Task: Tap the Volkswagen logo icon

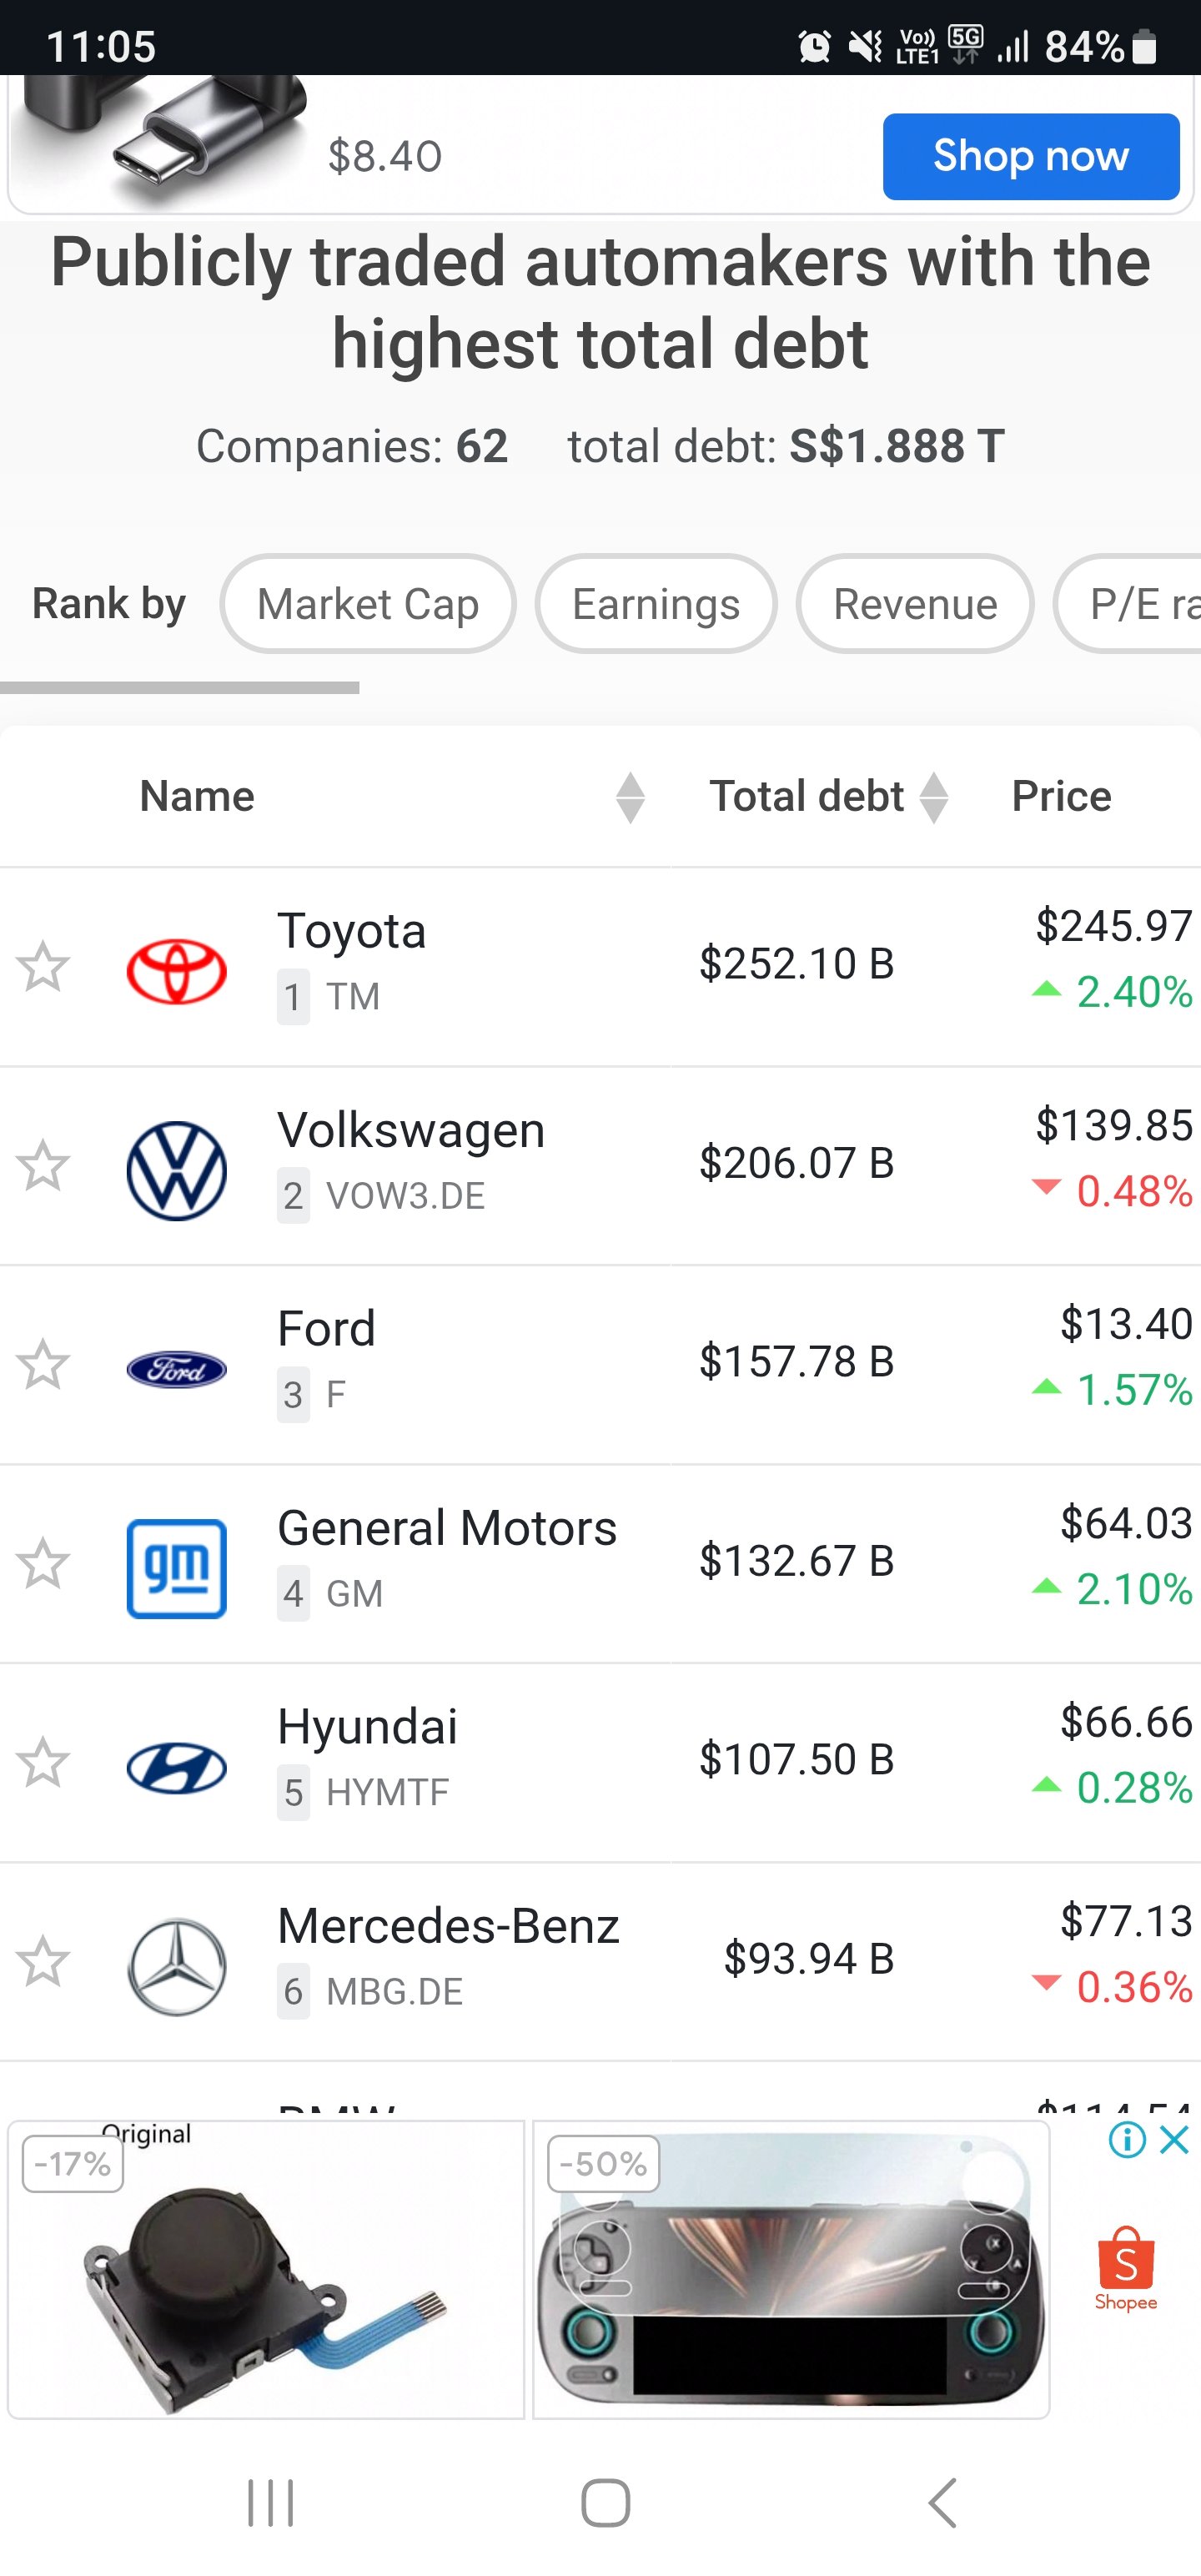Action: click(x=177, y=1170)
